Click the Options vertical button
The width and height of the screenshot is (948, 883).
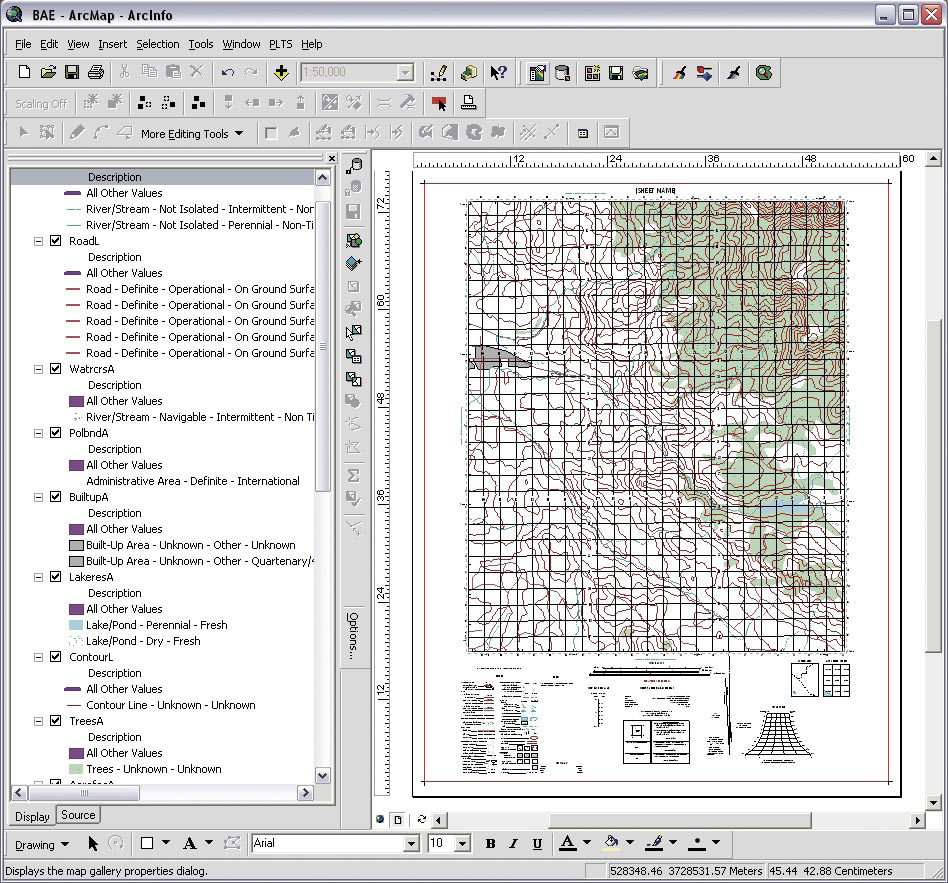353,634
